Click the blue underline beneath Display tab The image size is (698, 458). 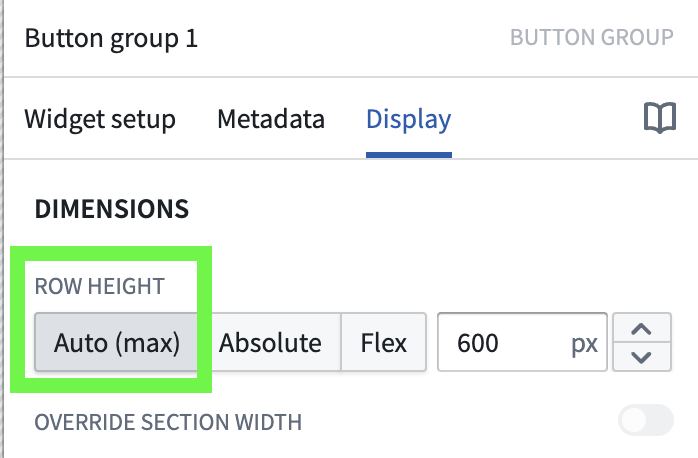click(x=409, y=155)
